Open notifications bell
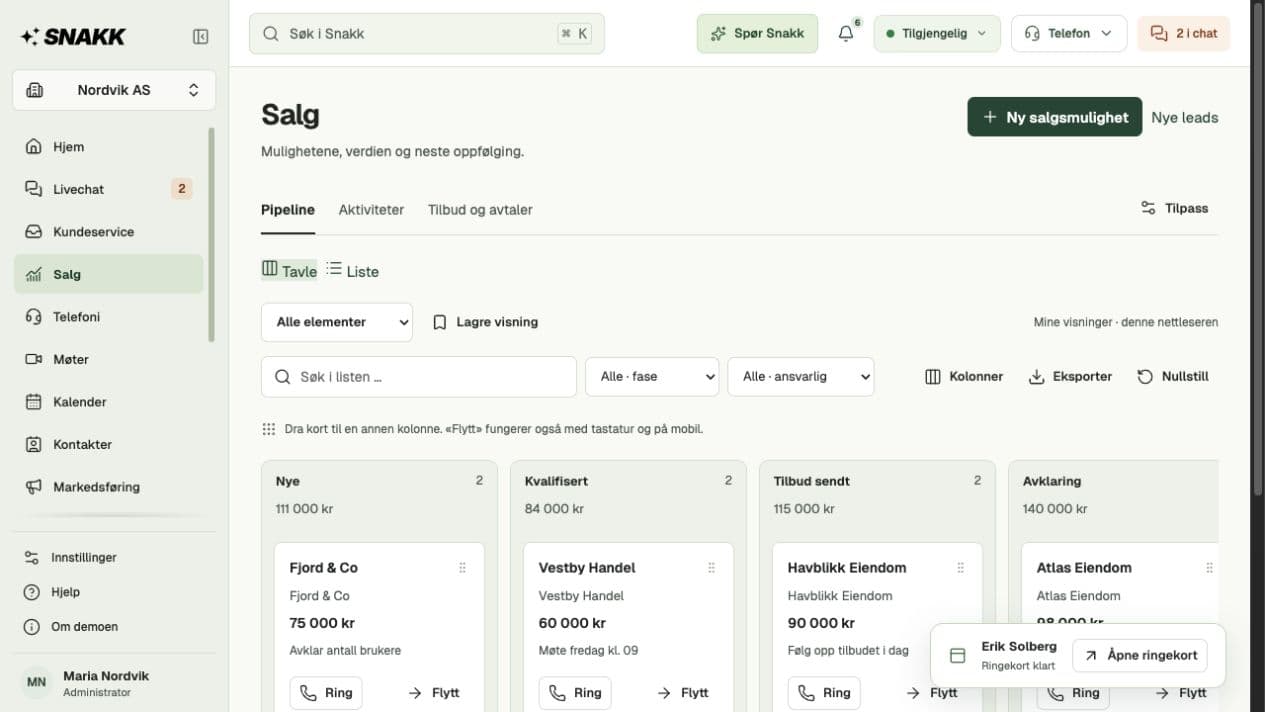The width and height of the screenshot is (1265, 712). click(846, 34)
